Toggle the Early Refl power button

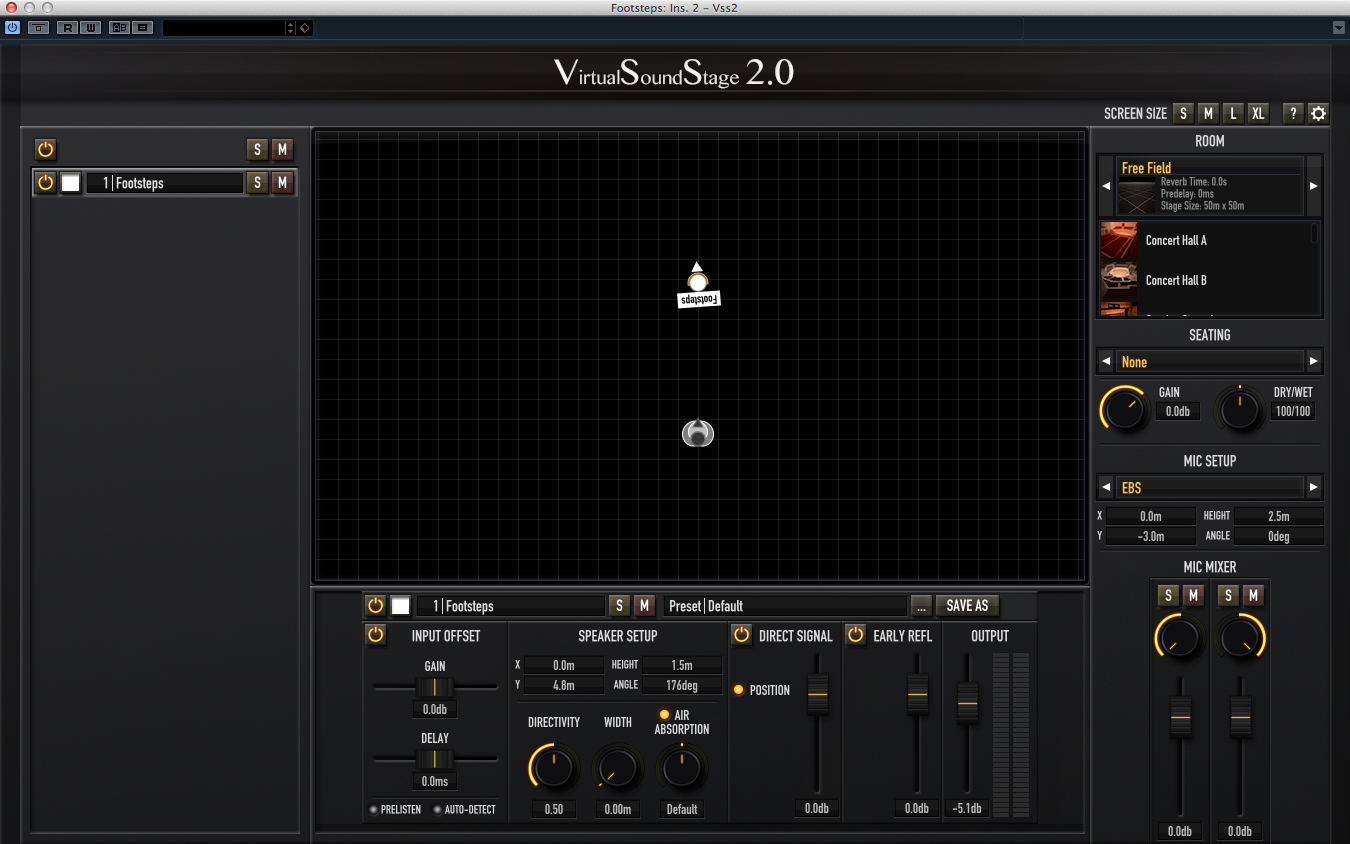click(856, 635)
